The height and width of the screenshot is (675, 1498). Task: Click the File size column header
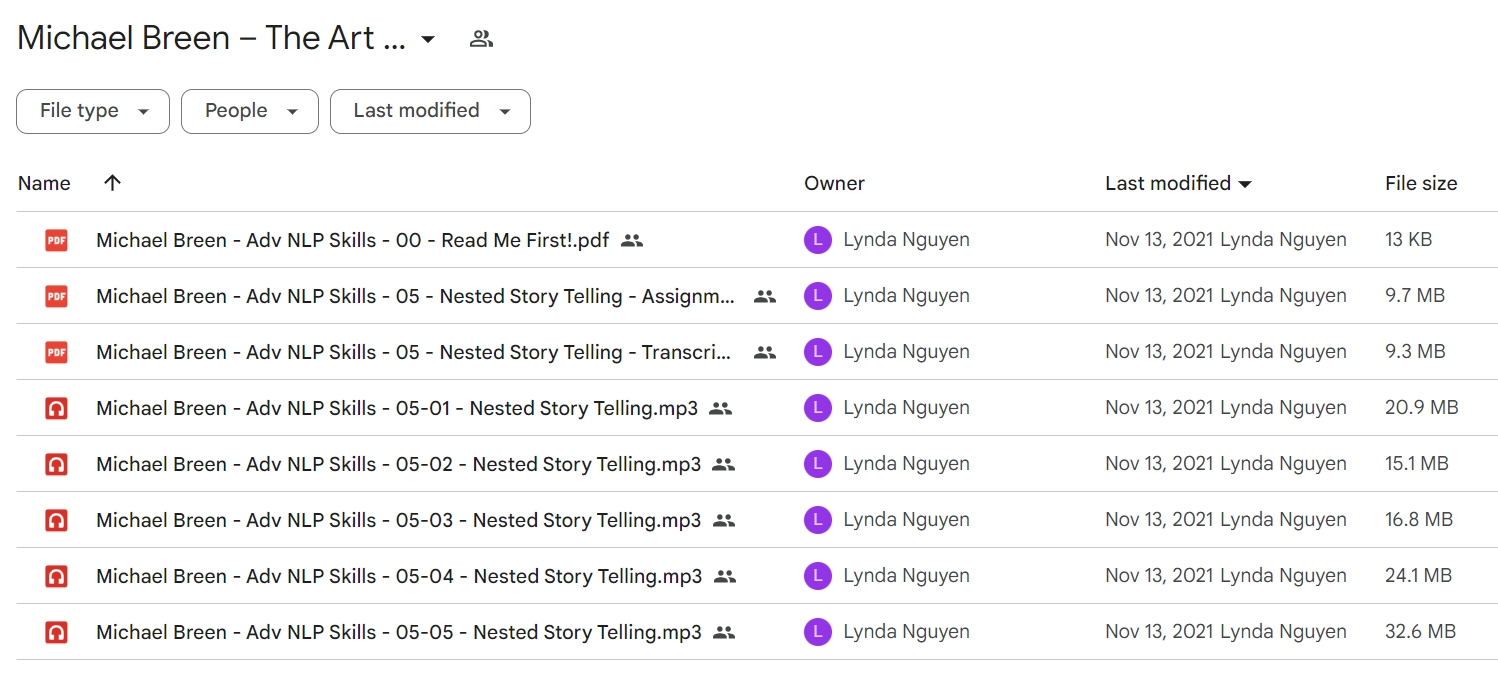pos(1421,183)
